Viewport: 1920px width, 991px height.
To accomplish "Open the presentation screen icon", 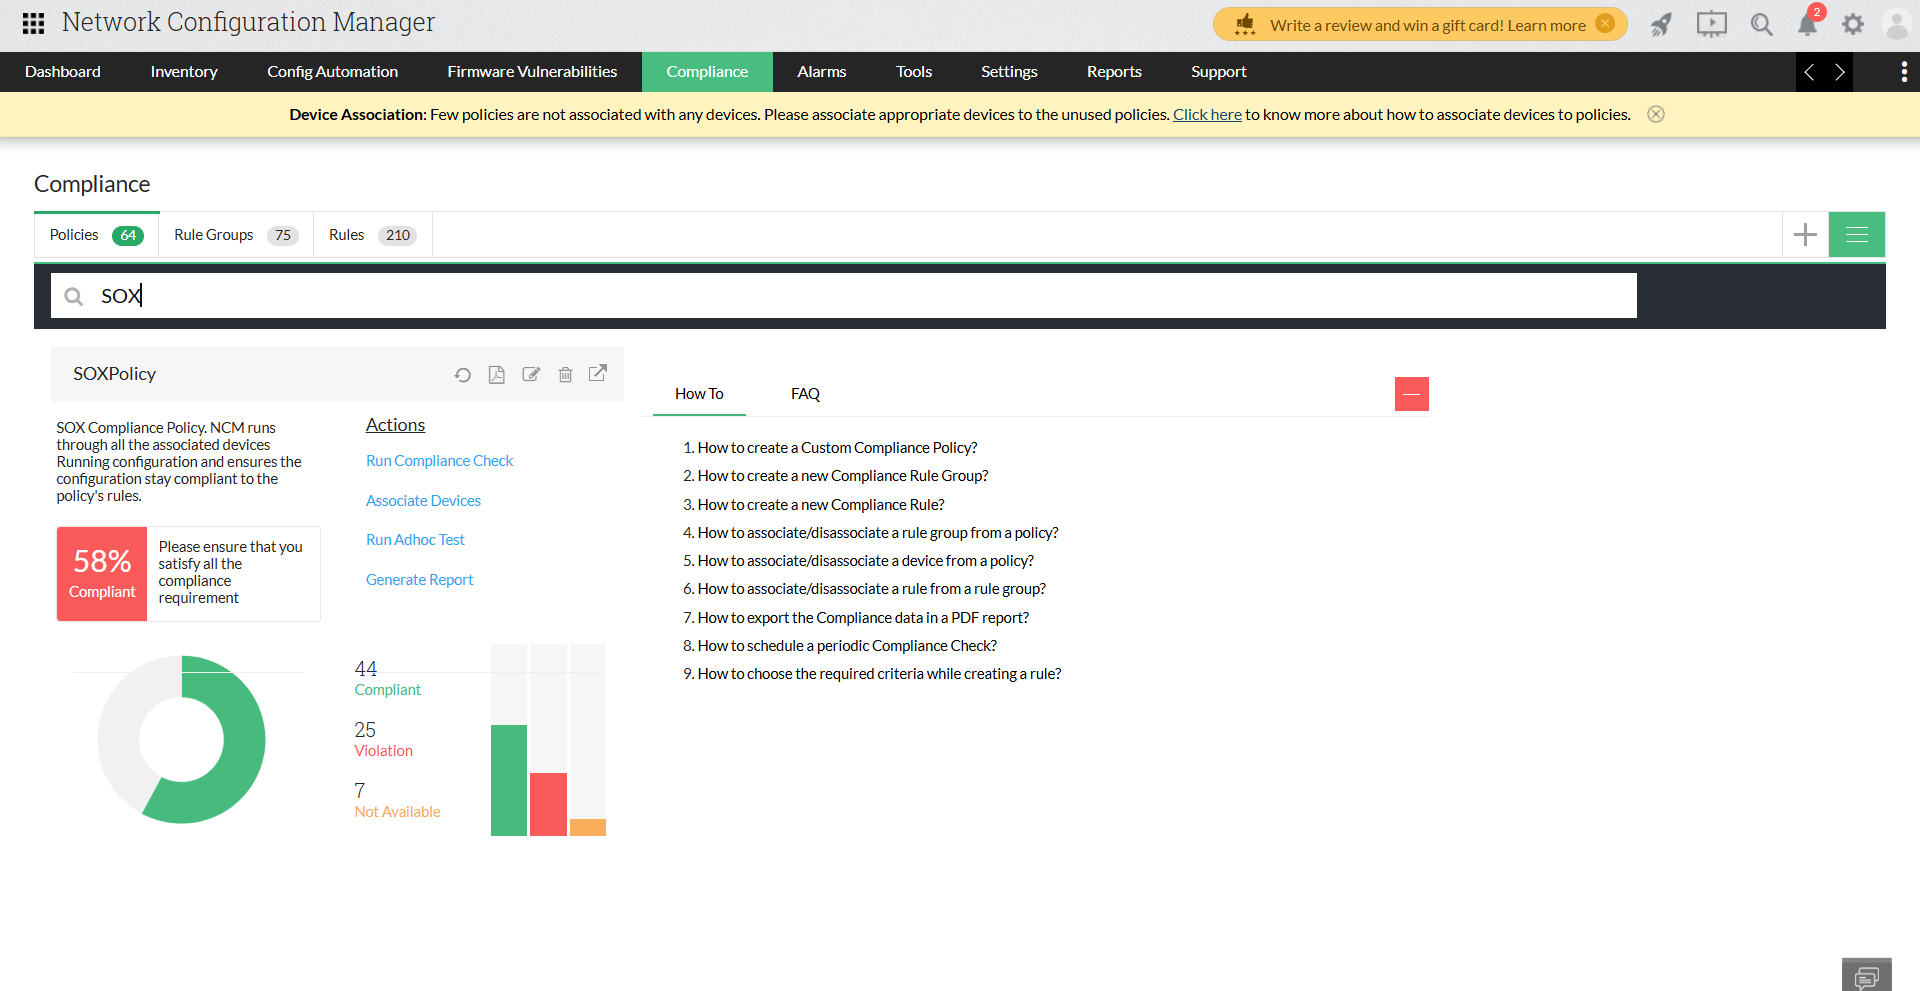I will 1711,24.
